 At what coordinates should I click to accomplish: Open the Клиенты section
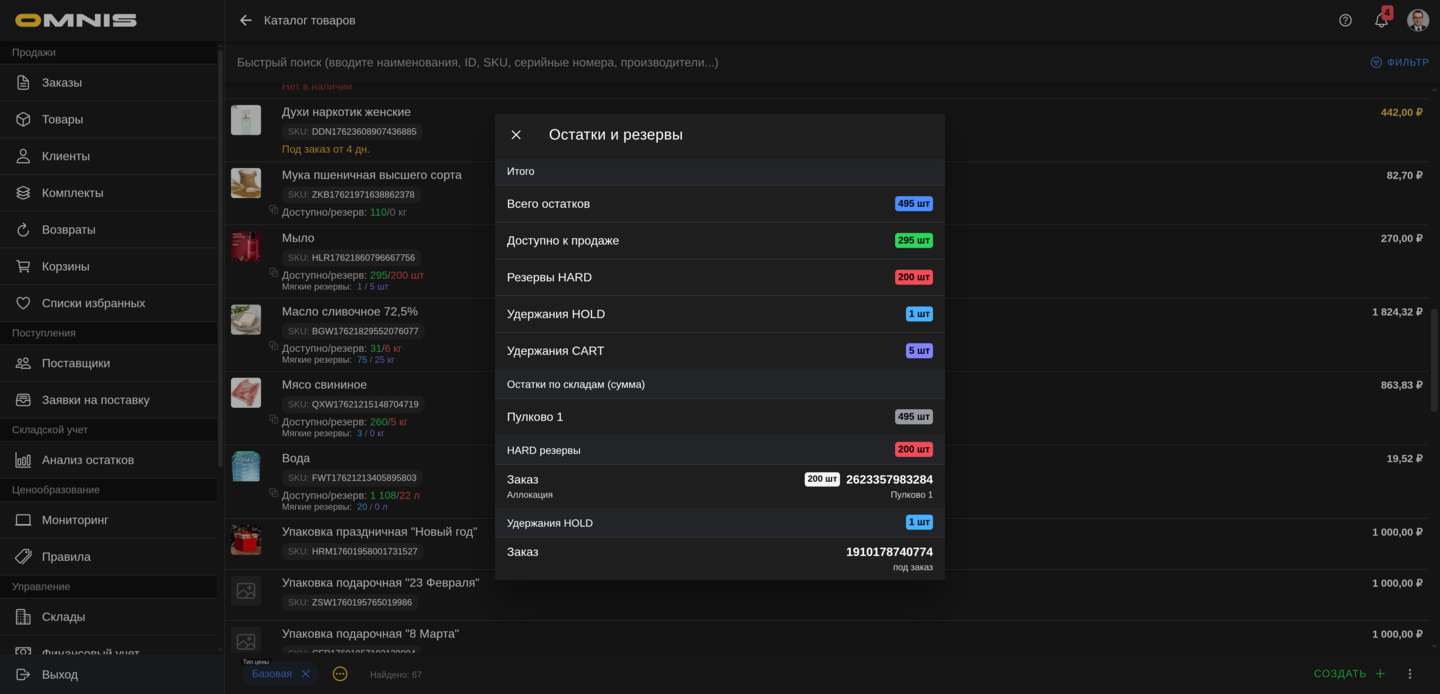(x=21, y=156)
